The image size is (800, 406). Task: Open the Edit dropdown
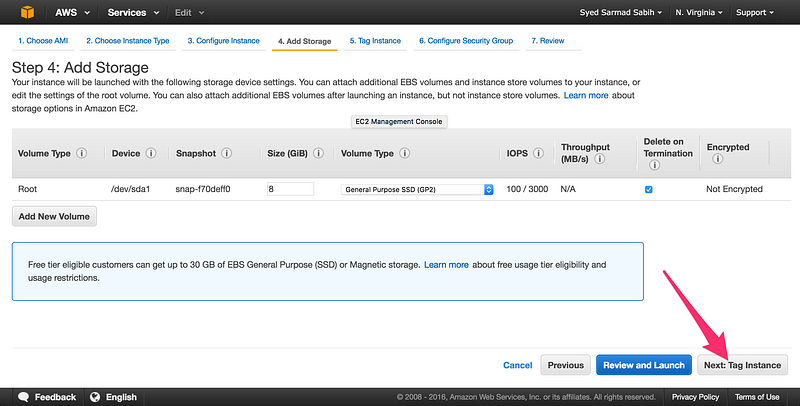(x=189, y=12)
